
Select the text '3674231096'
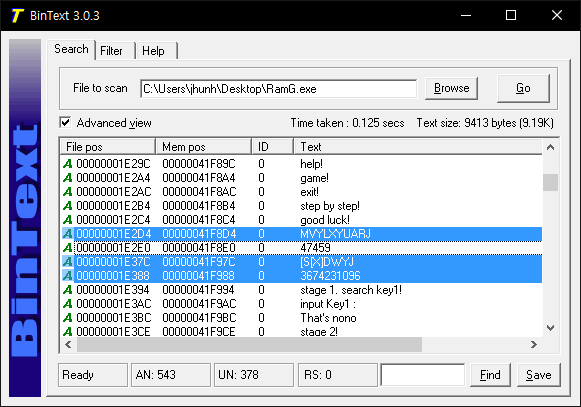click(x=330, y=276)
